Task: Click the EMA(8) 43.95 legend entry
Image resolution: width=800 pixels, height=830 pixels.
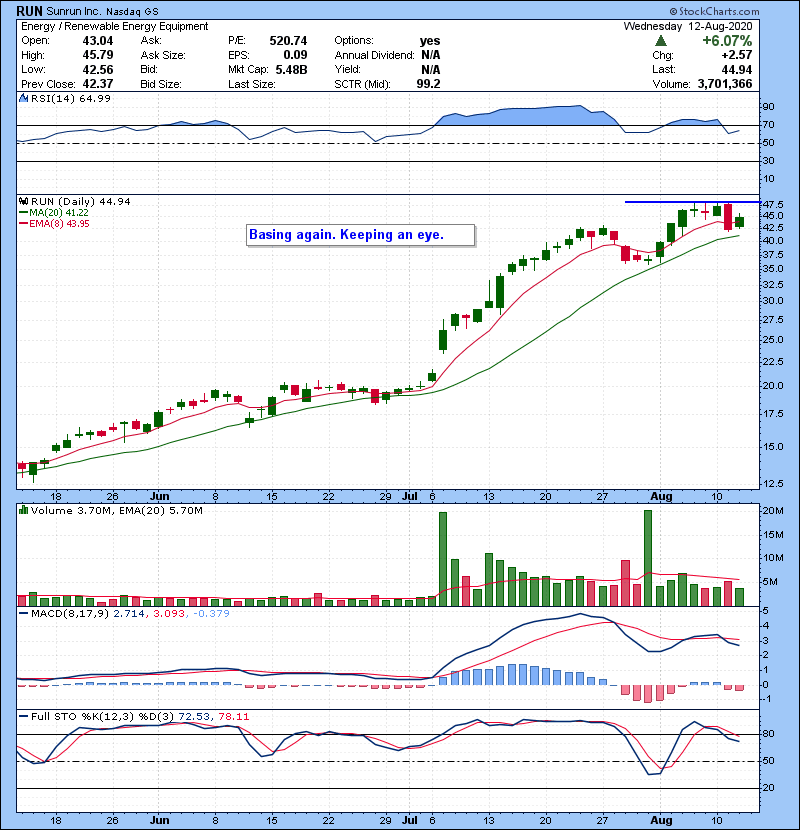Action: (x=59, y=223)
